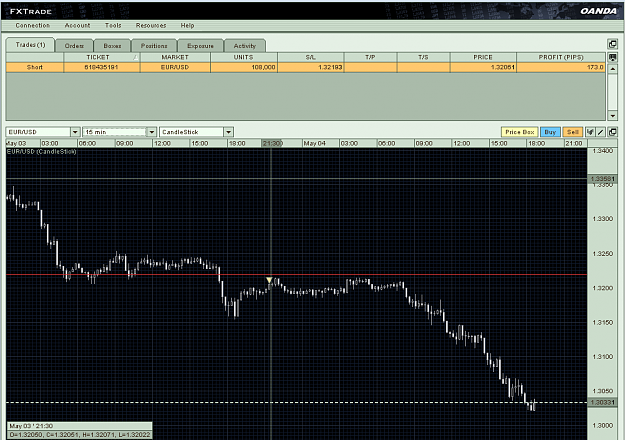Open the Resources menu

pyautogui.click(x=151, y=26)
